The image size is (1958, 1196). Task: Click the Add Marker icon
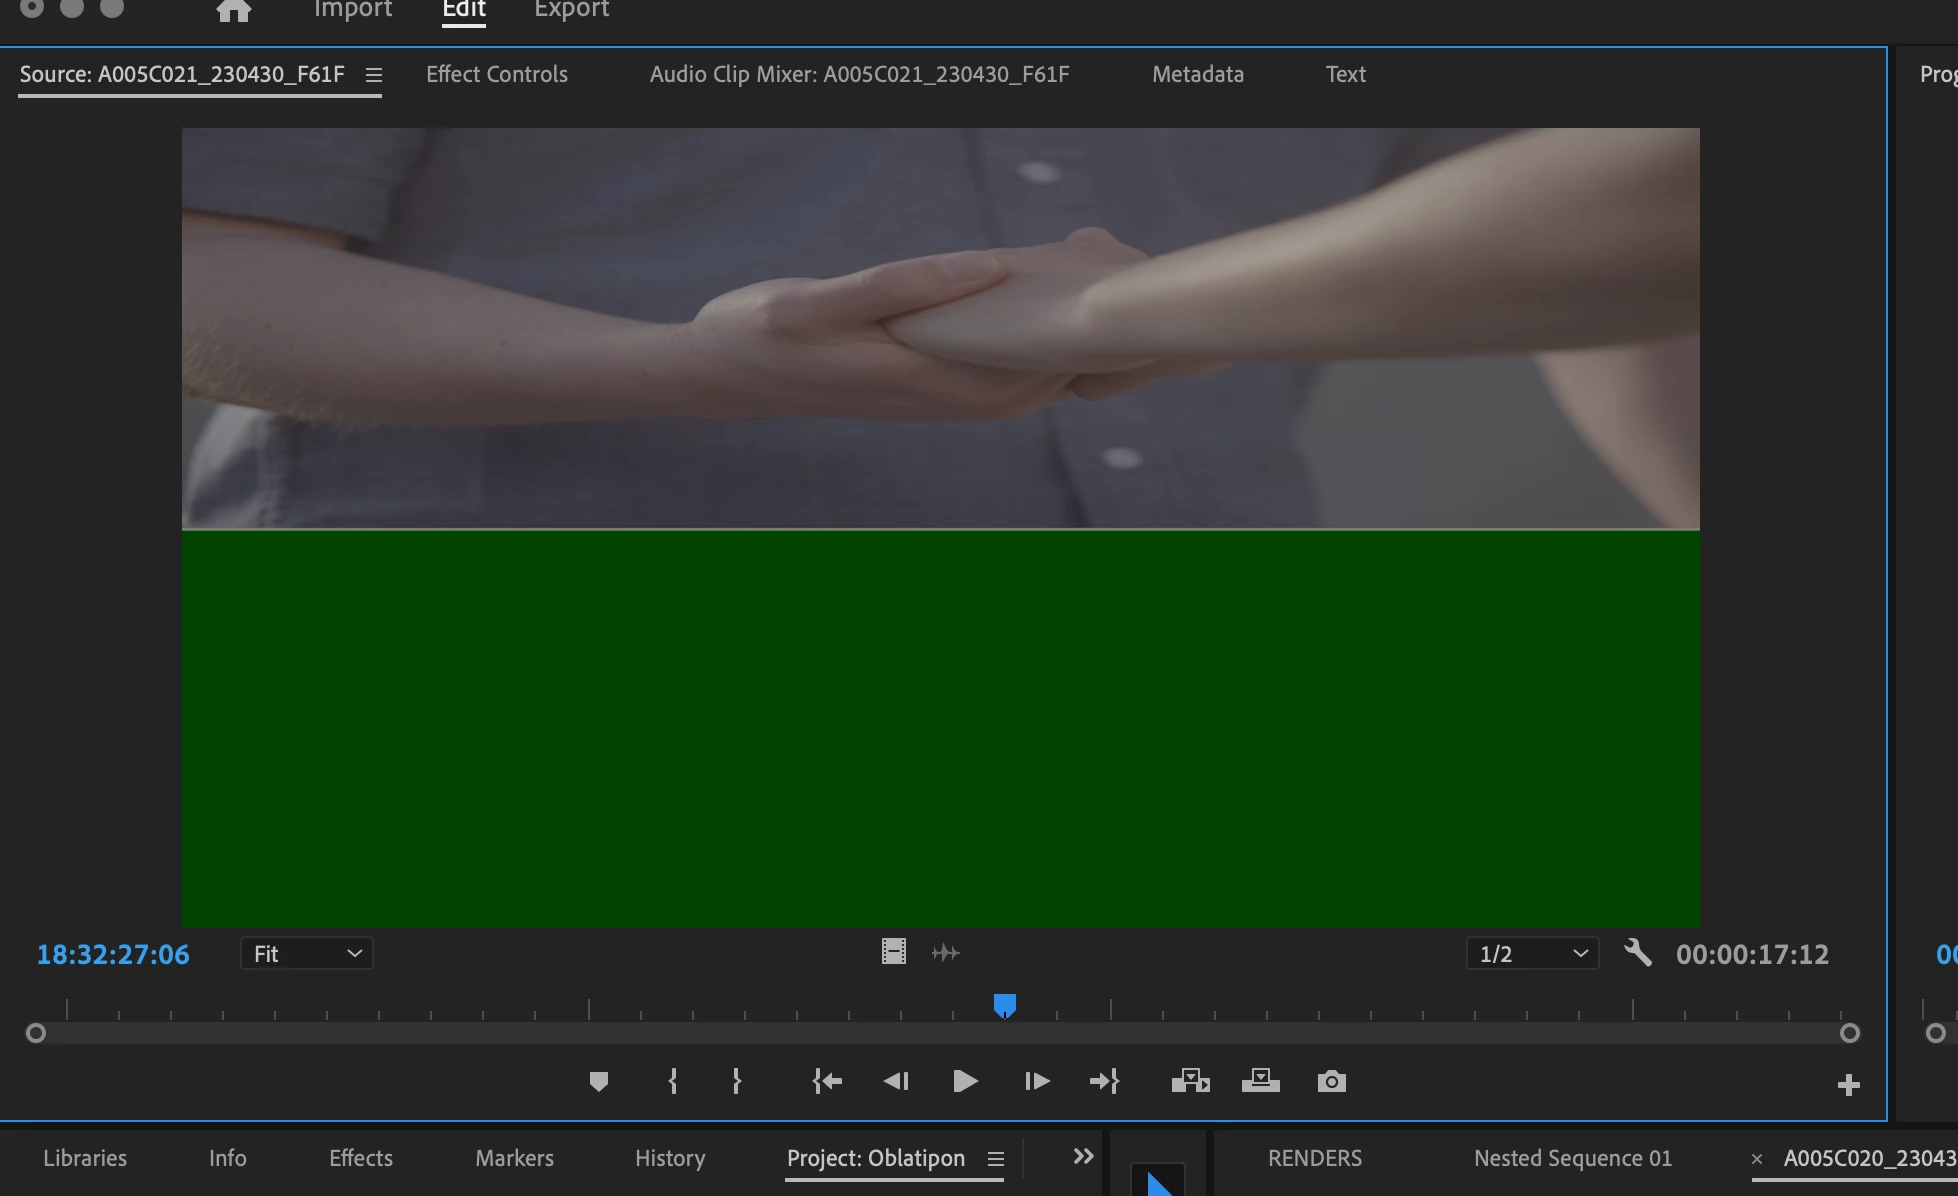click(599, 1081)
